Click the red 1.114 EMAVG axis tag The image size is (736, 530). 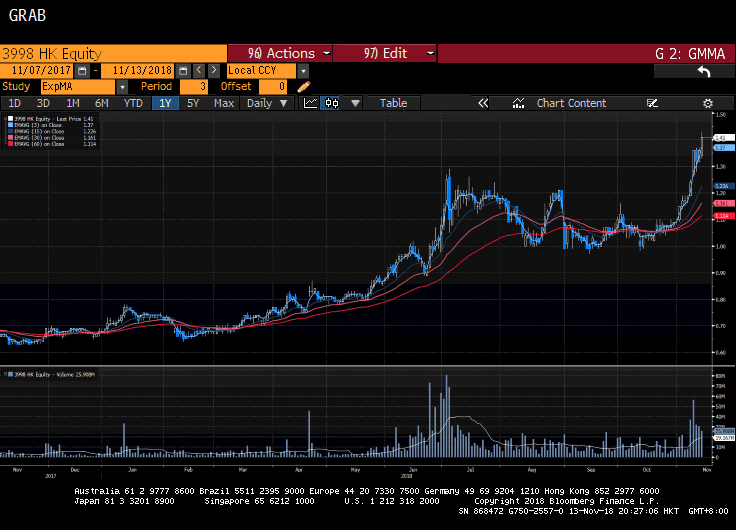point(723,216)
